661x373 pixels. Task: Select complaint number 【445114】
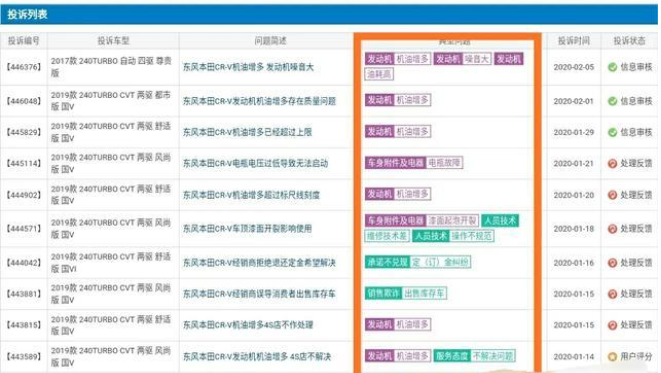click(x=24, y=164)
